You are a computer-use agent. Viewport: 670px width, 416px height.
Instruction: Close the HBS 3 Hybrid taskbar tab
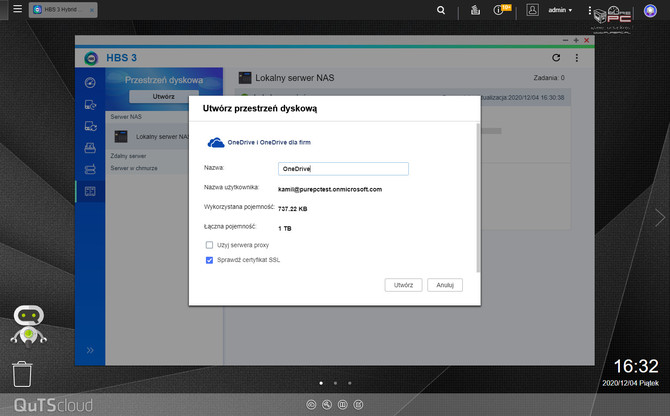pos(91,10)
